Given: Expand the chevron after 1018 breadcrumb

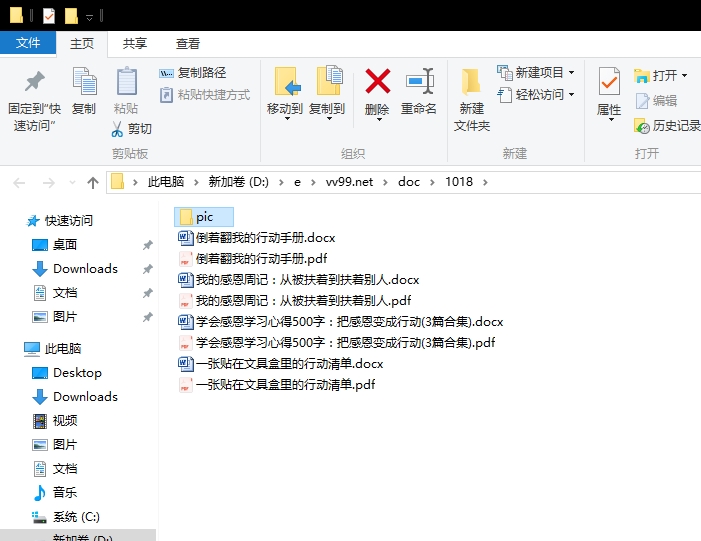Looking at the screenshot, I should pyautogui.click(x=486, y=182).
